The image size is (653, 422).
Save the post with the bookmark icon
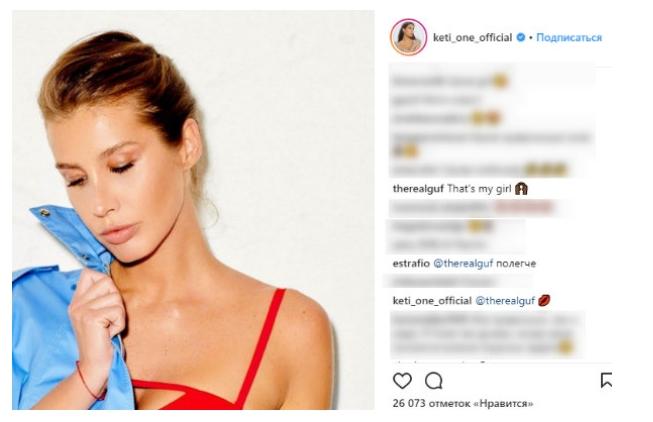[606, 380]
